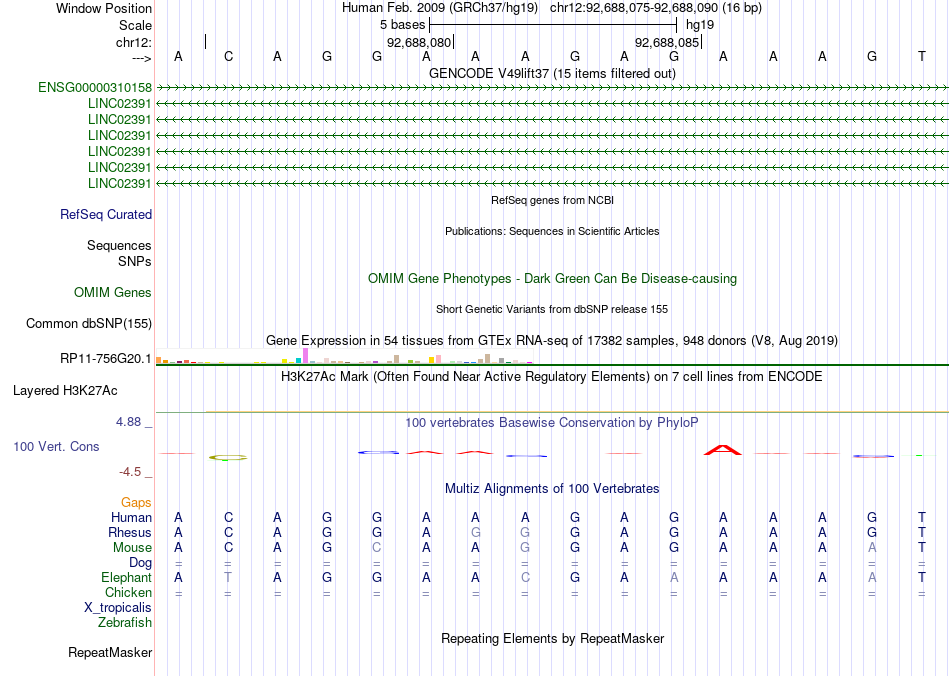Click the Human Feb. 2009 (GRCh37/hg19) assembly title

point(440,8)
